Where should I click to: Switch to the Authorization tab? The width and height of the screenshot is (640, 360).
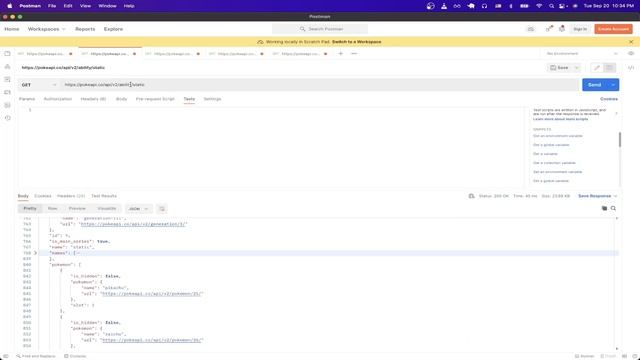coord(58,99)
